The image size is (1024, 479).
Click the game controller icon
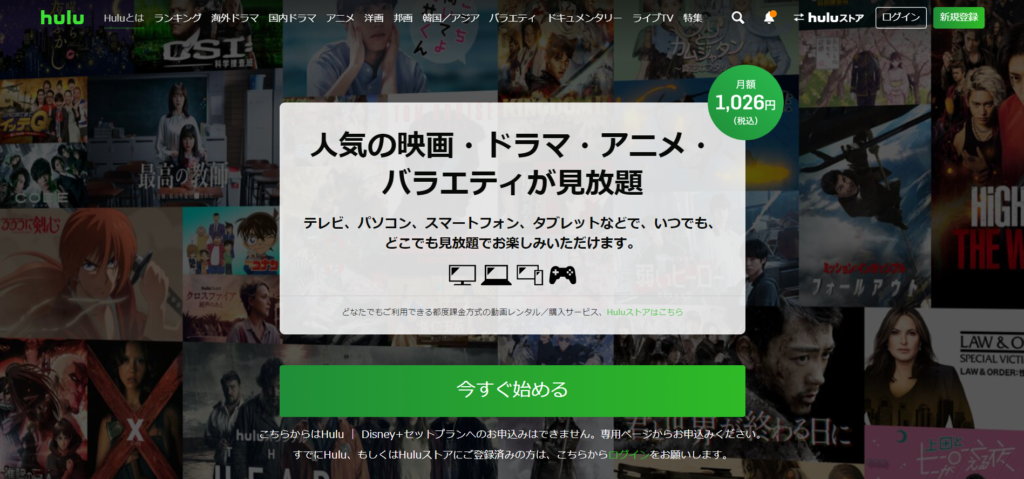tap(562, 275)
